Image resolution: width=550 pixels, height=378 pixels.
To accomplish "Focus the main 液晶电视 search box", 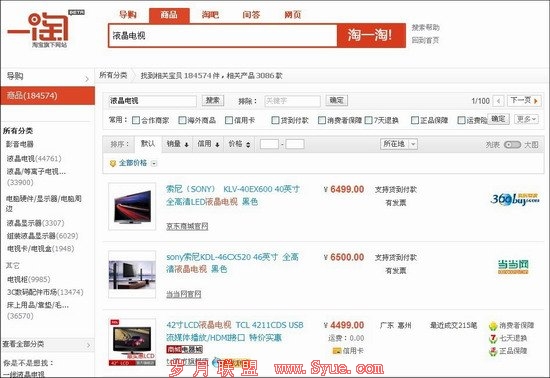I will click(x=223, y=35).
